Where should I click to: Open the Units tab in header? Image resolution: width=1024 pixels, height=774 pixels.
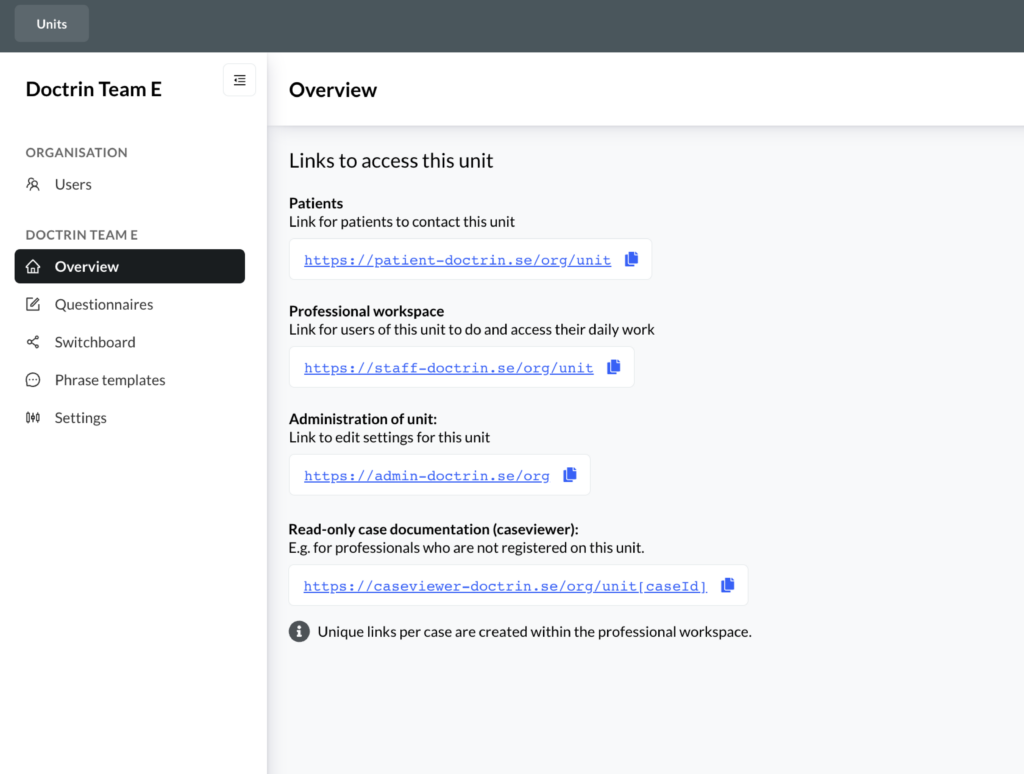pyautogui.click(x=52, y=24)
